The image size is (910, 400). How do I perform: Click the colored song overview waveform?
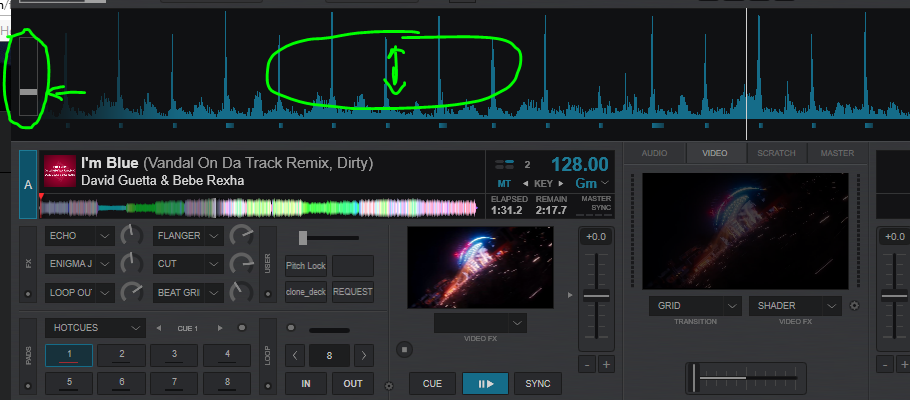pyautogui.click(x=259, y=208)
